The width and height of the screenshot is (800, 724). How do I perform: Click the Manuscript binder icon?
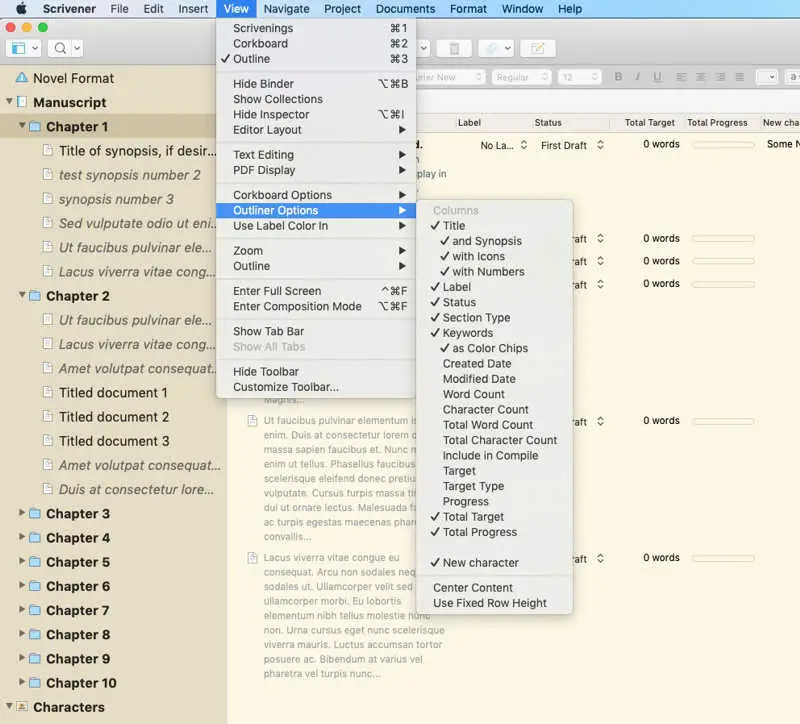tap(22, 102)
